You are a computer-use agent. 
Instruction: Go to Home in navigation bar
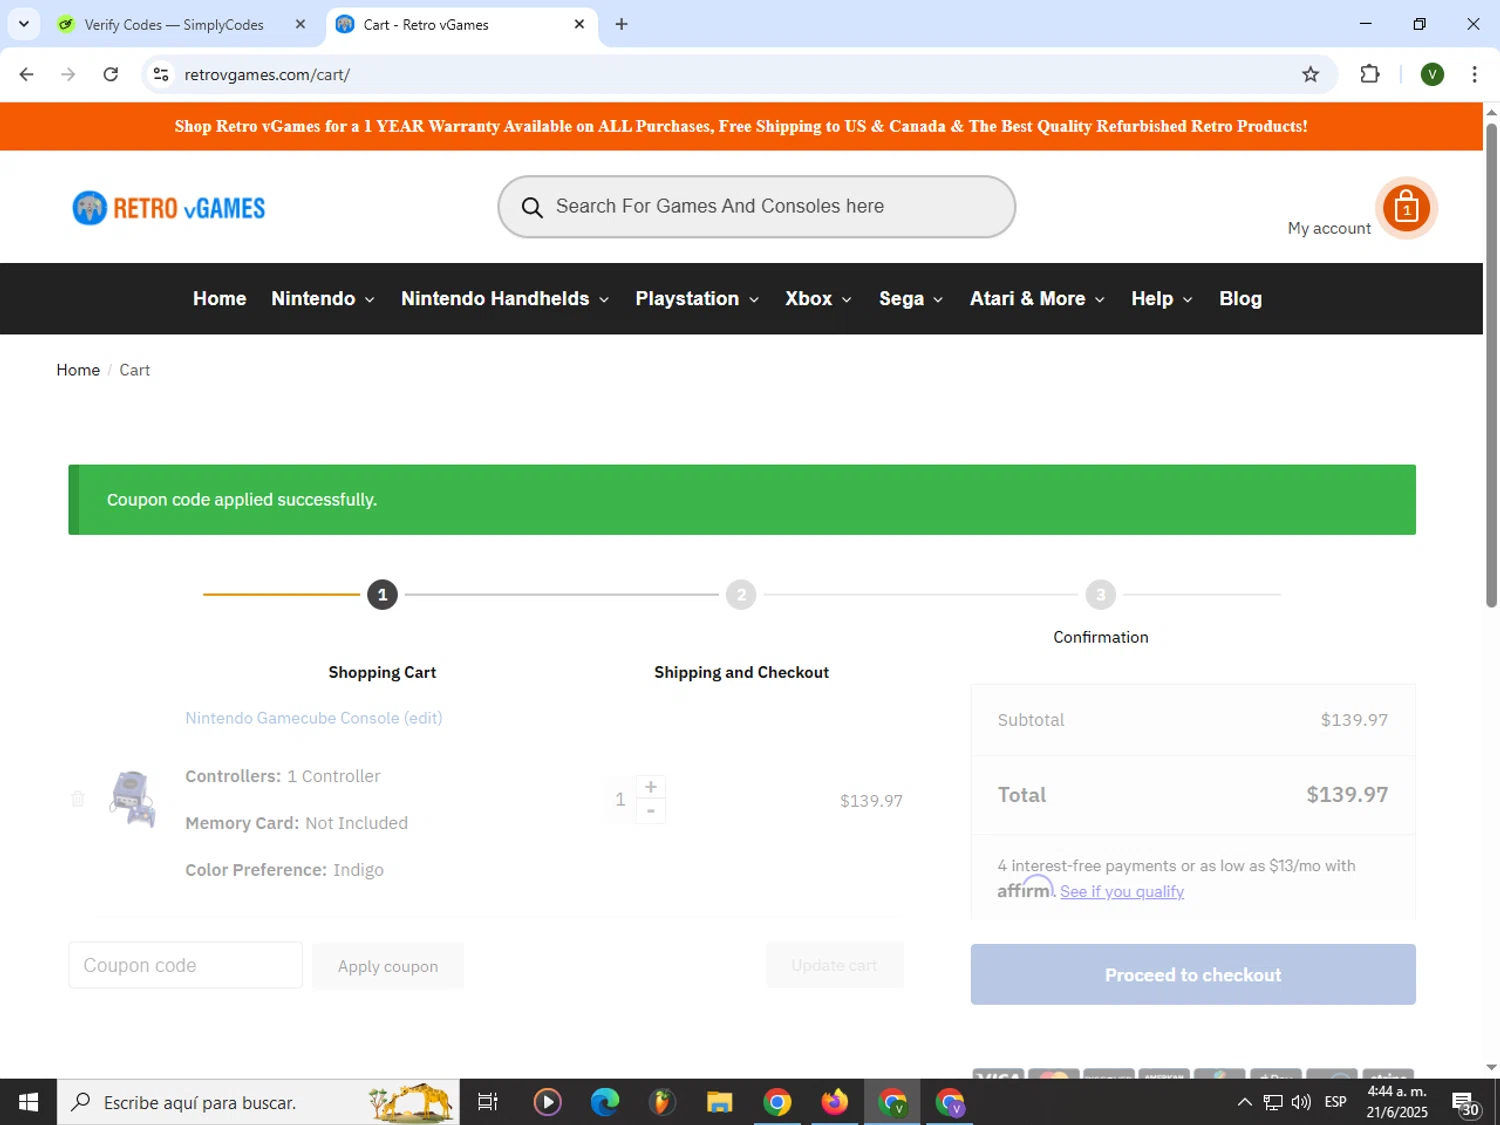point(220,299)
